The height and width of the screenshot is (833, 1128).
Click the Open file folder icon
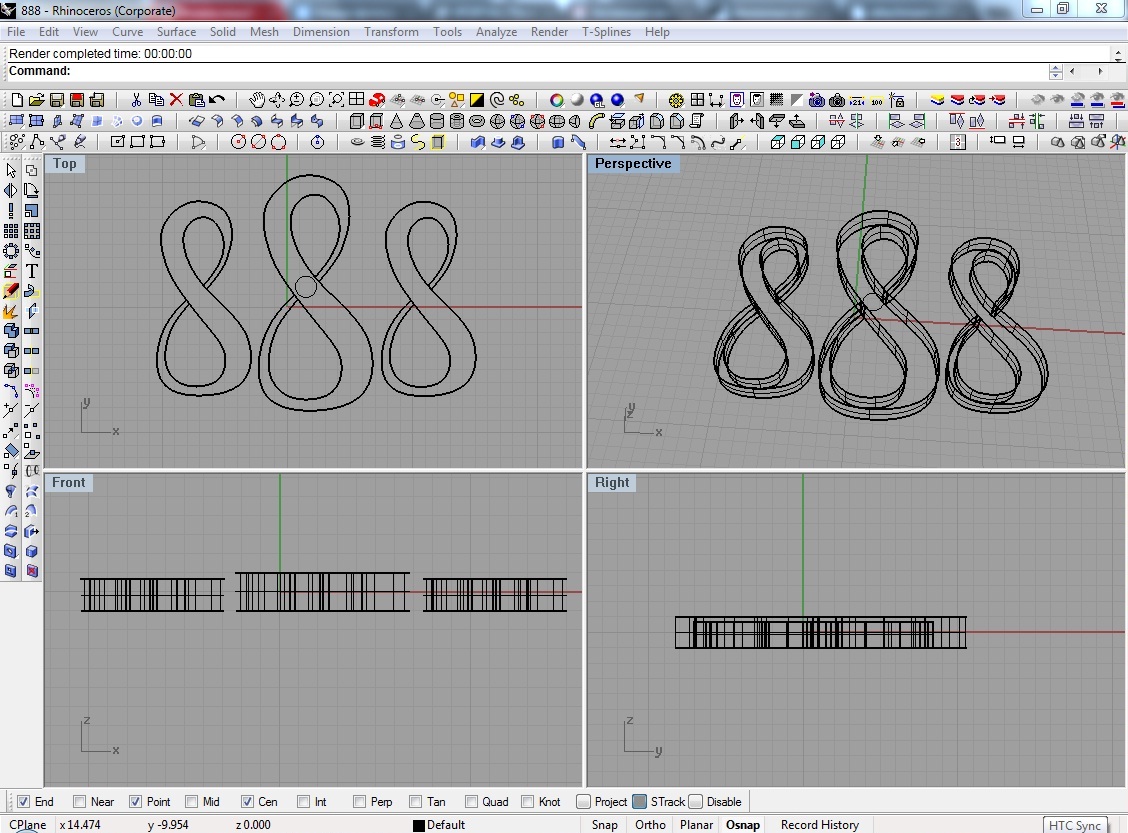tap(36, 100)
